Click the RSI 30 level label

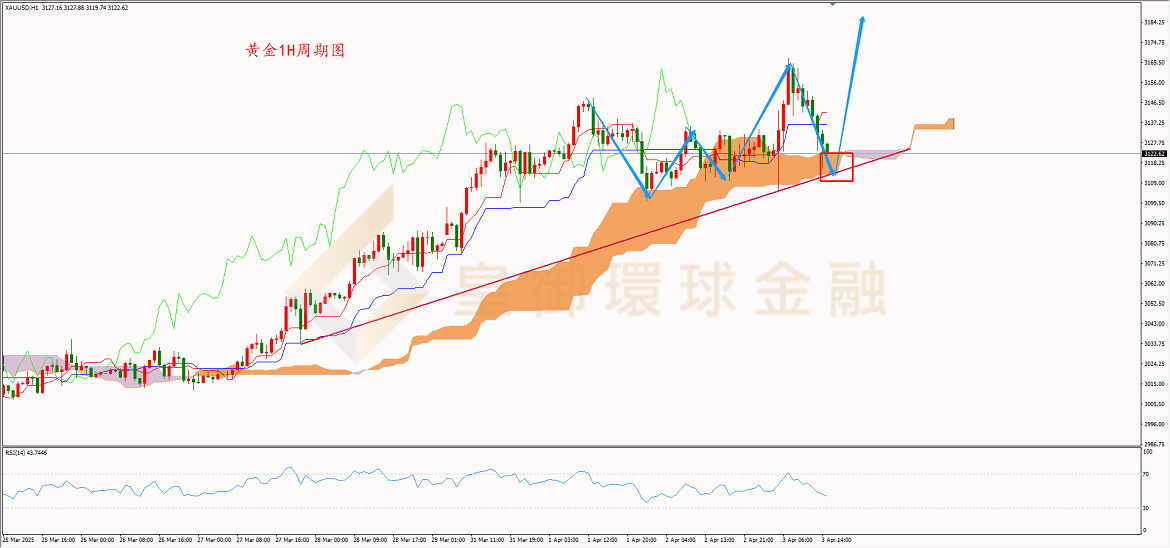tap(1147, 508)
